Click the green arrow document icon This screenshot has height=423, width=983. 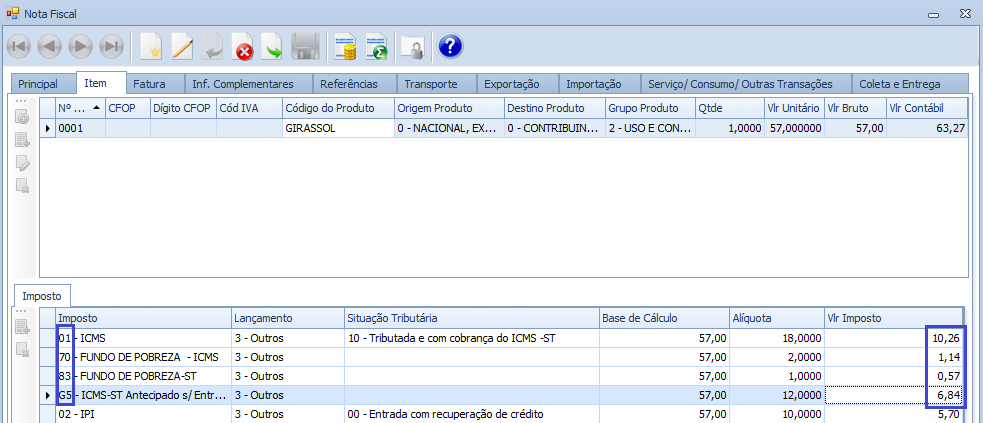273,47
